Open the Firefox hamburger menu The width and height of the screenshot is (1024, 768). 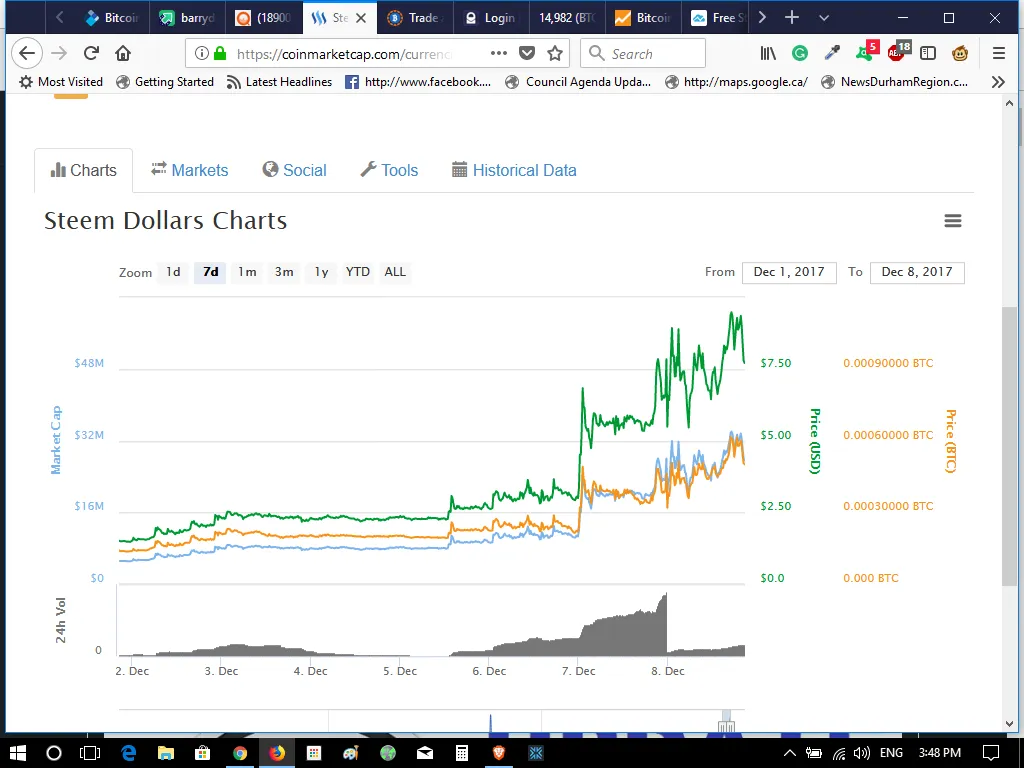click(x=999, y=54)
